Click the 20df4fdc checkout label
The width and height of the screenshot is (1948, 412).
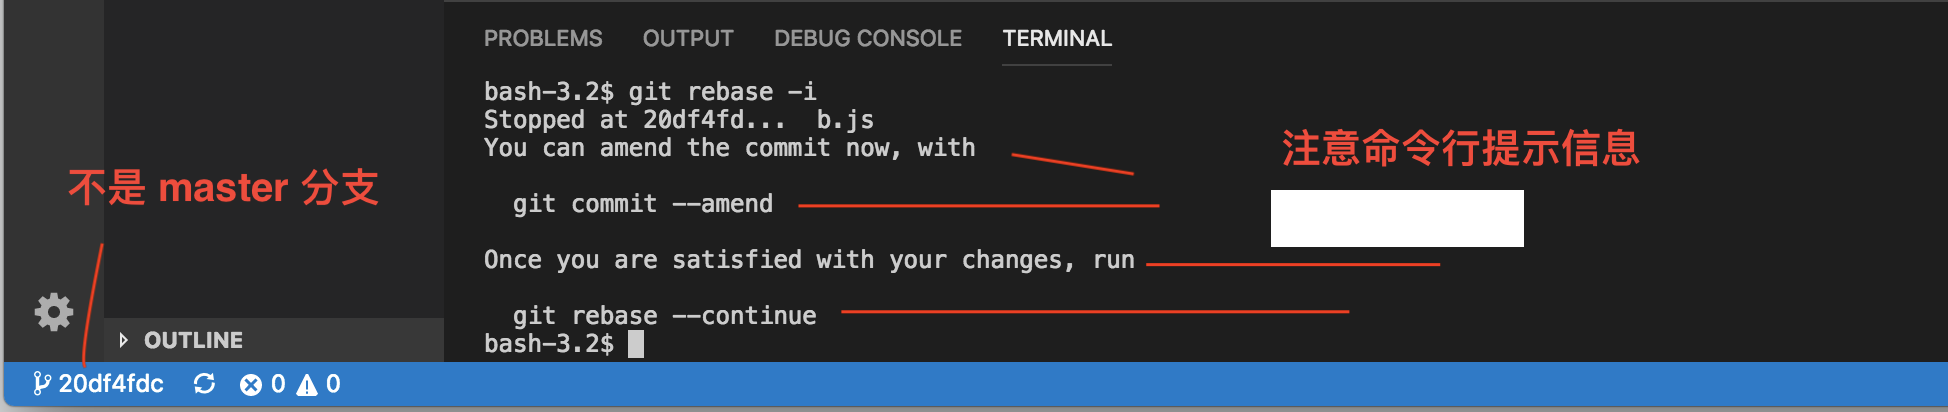click(x=111, y=384)
